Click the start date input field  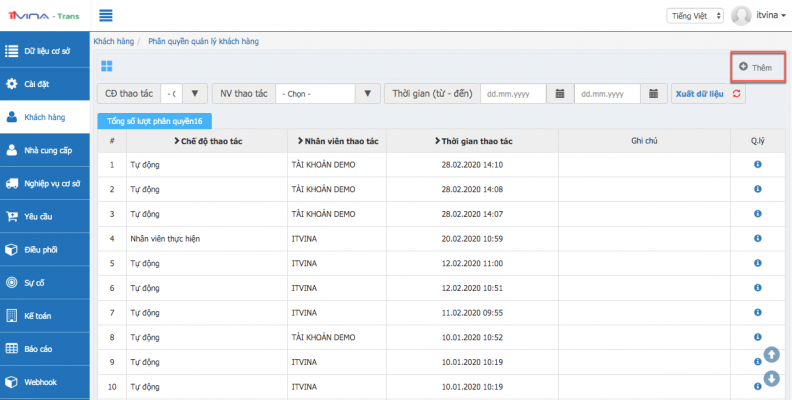pos(513,93)
